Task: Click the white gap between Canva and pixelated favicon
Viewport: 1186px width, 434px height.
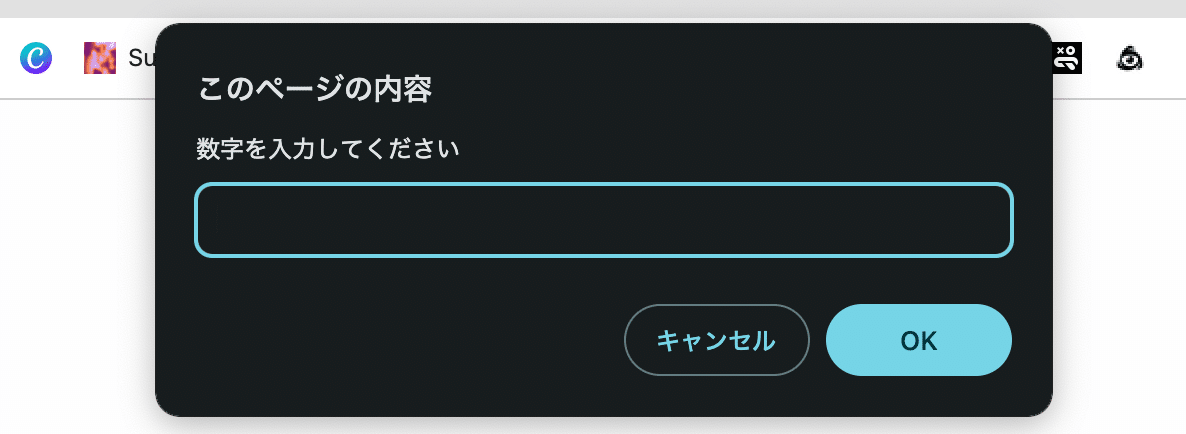Action: [68, 58]
